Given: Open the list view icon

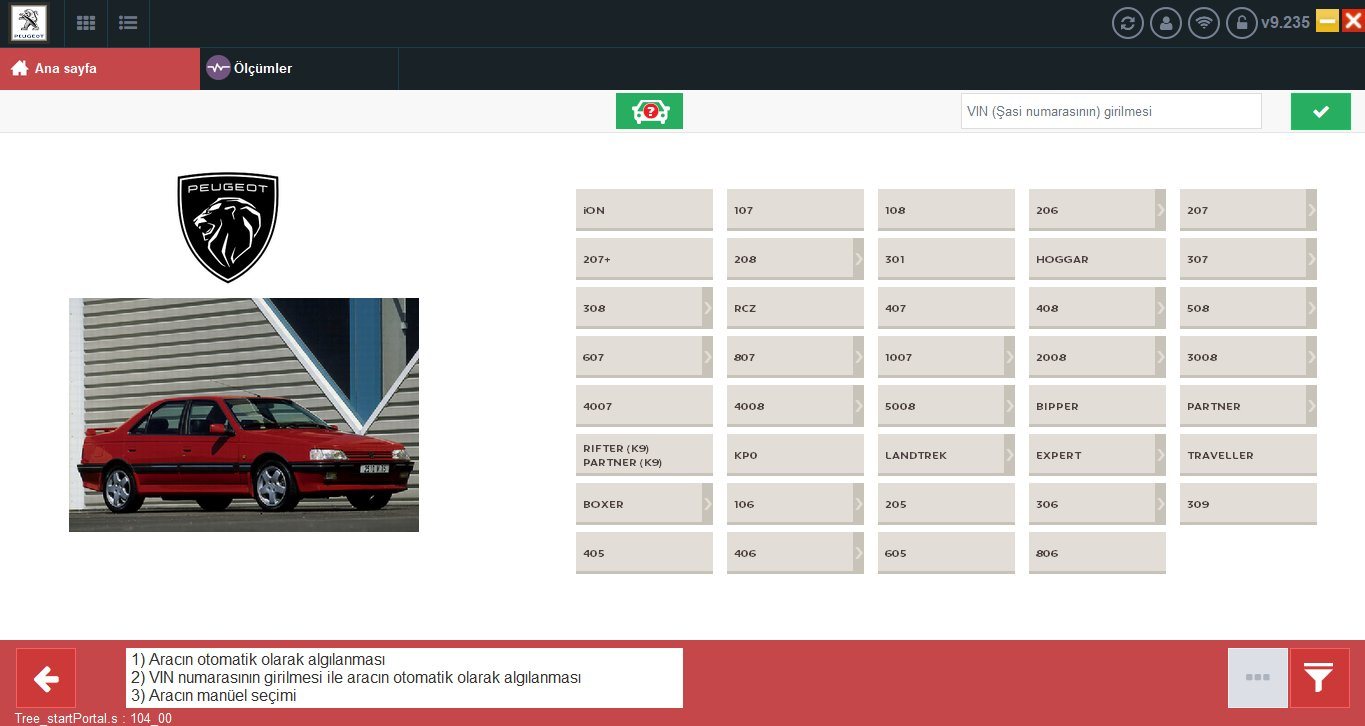Looking at the screenshot, I should [128, 23].
